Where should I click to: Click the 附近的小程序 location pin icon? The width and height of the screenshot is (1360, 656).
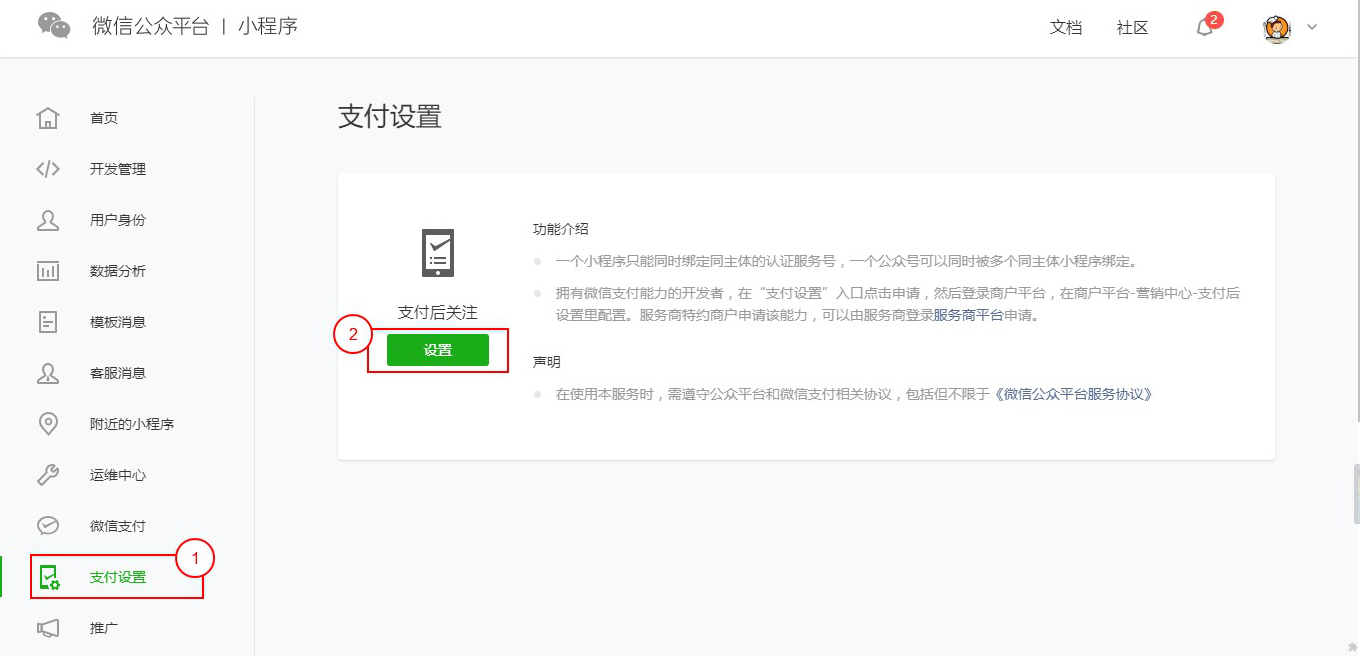[x=48, y=424]
